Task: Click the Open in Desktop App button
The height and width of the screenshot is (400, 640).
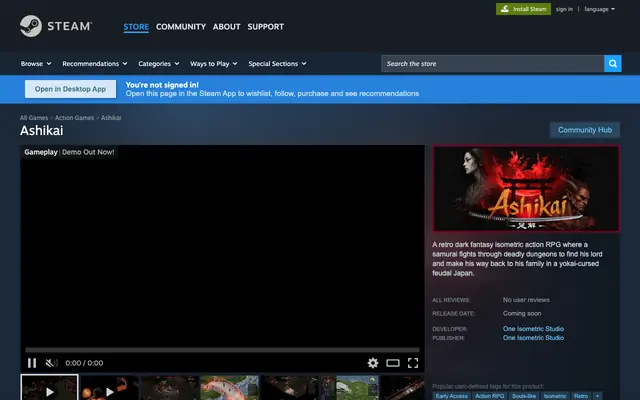Action: [70, 89]
